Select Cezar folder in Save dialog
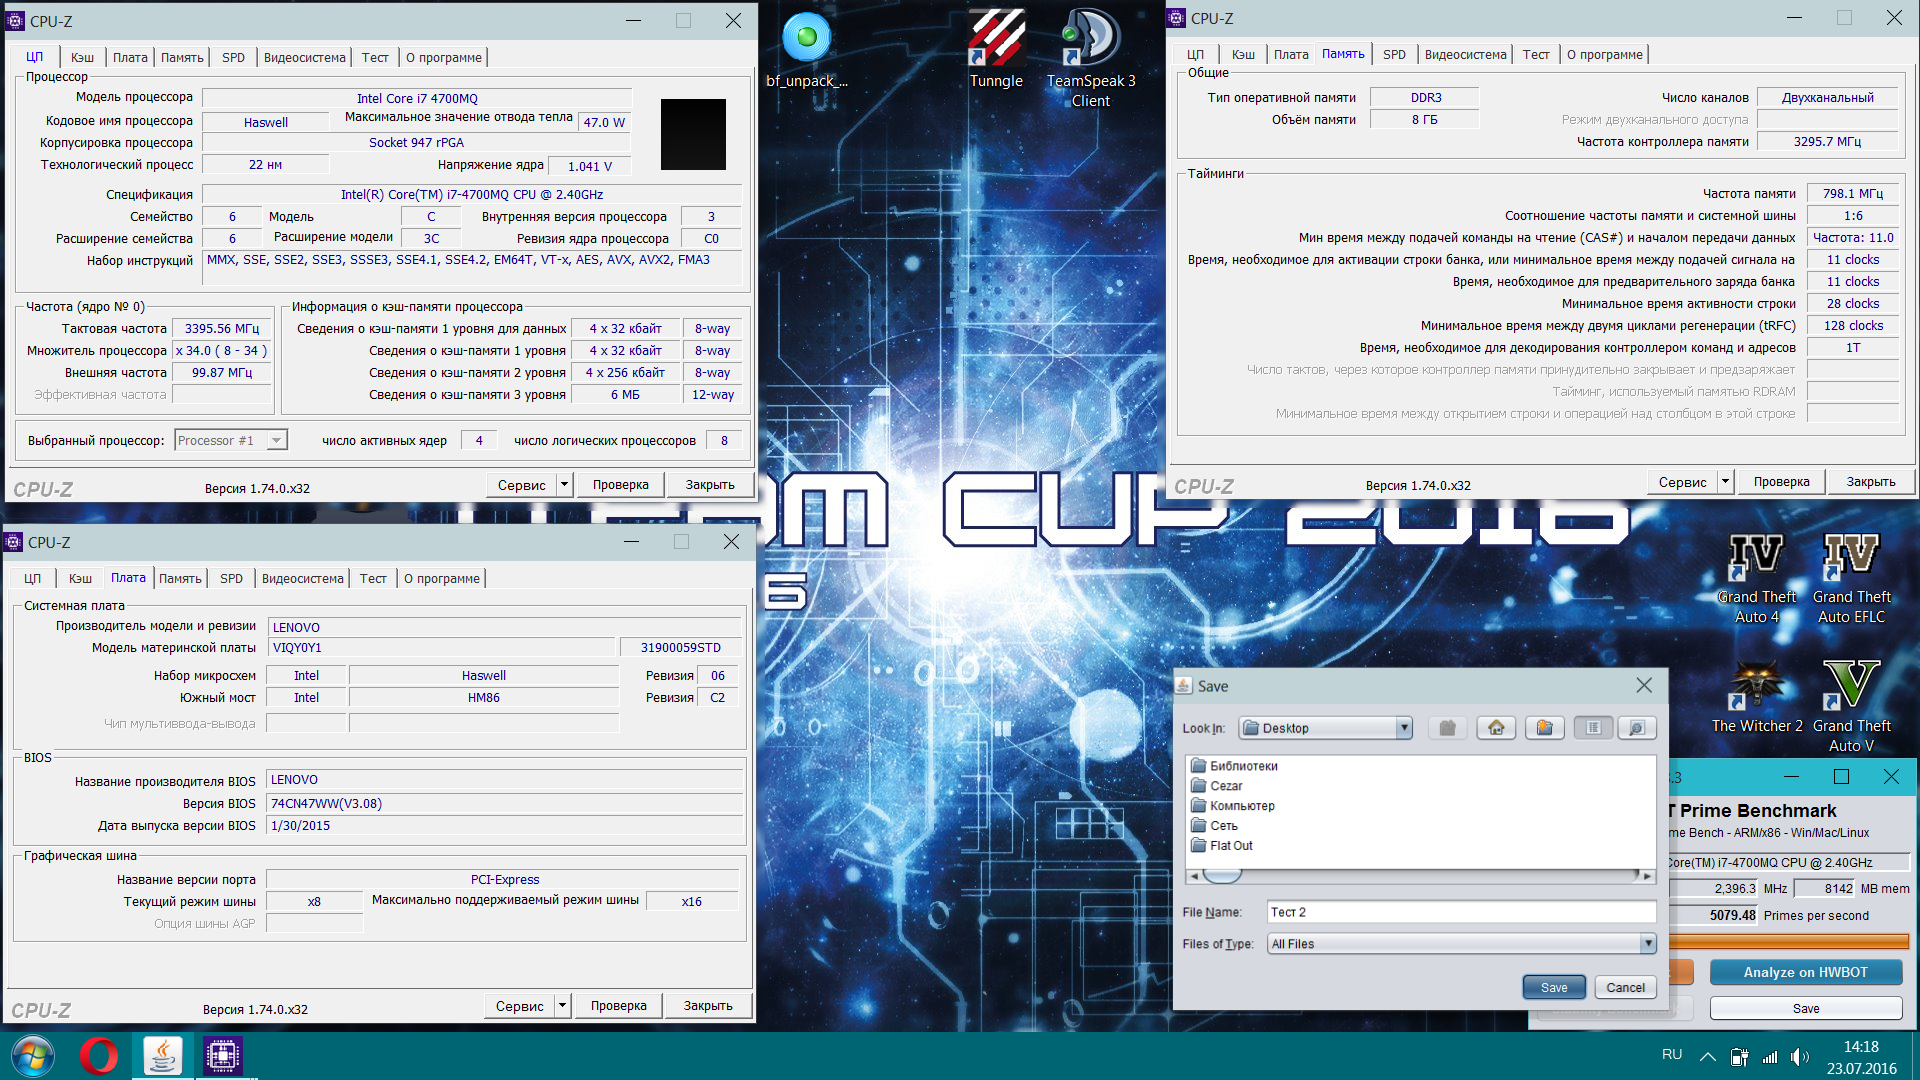This screenshot has width=1920, height=1080. point(1217,786)
